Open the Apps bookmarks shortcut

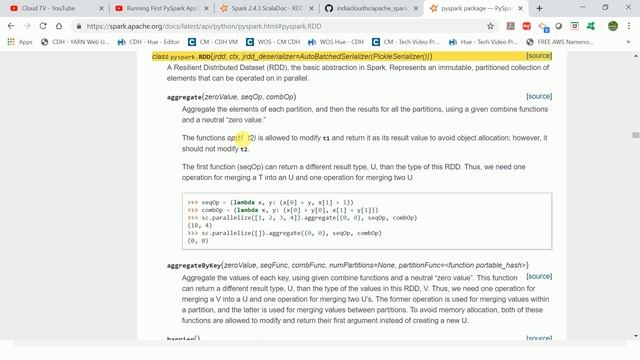20,42
